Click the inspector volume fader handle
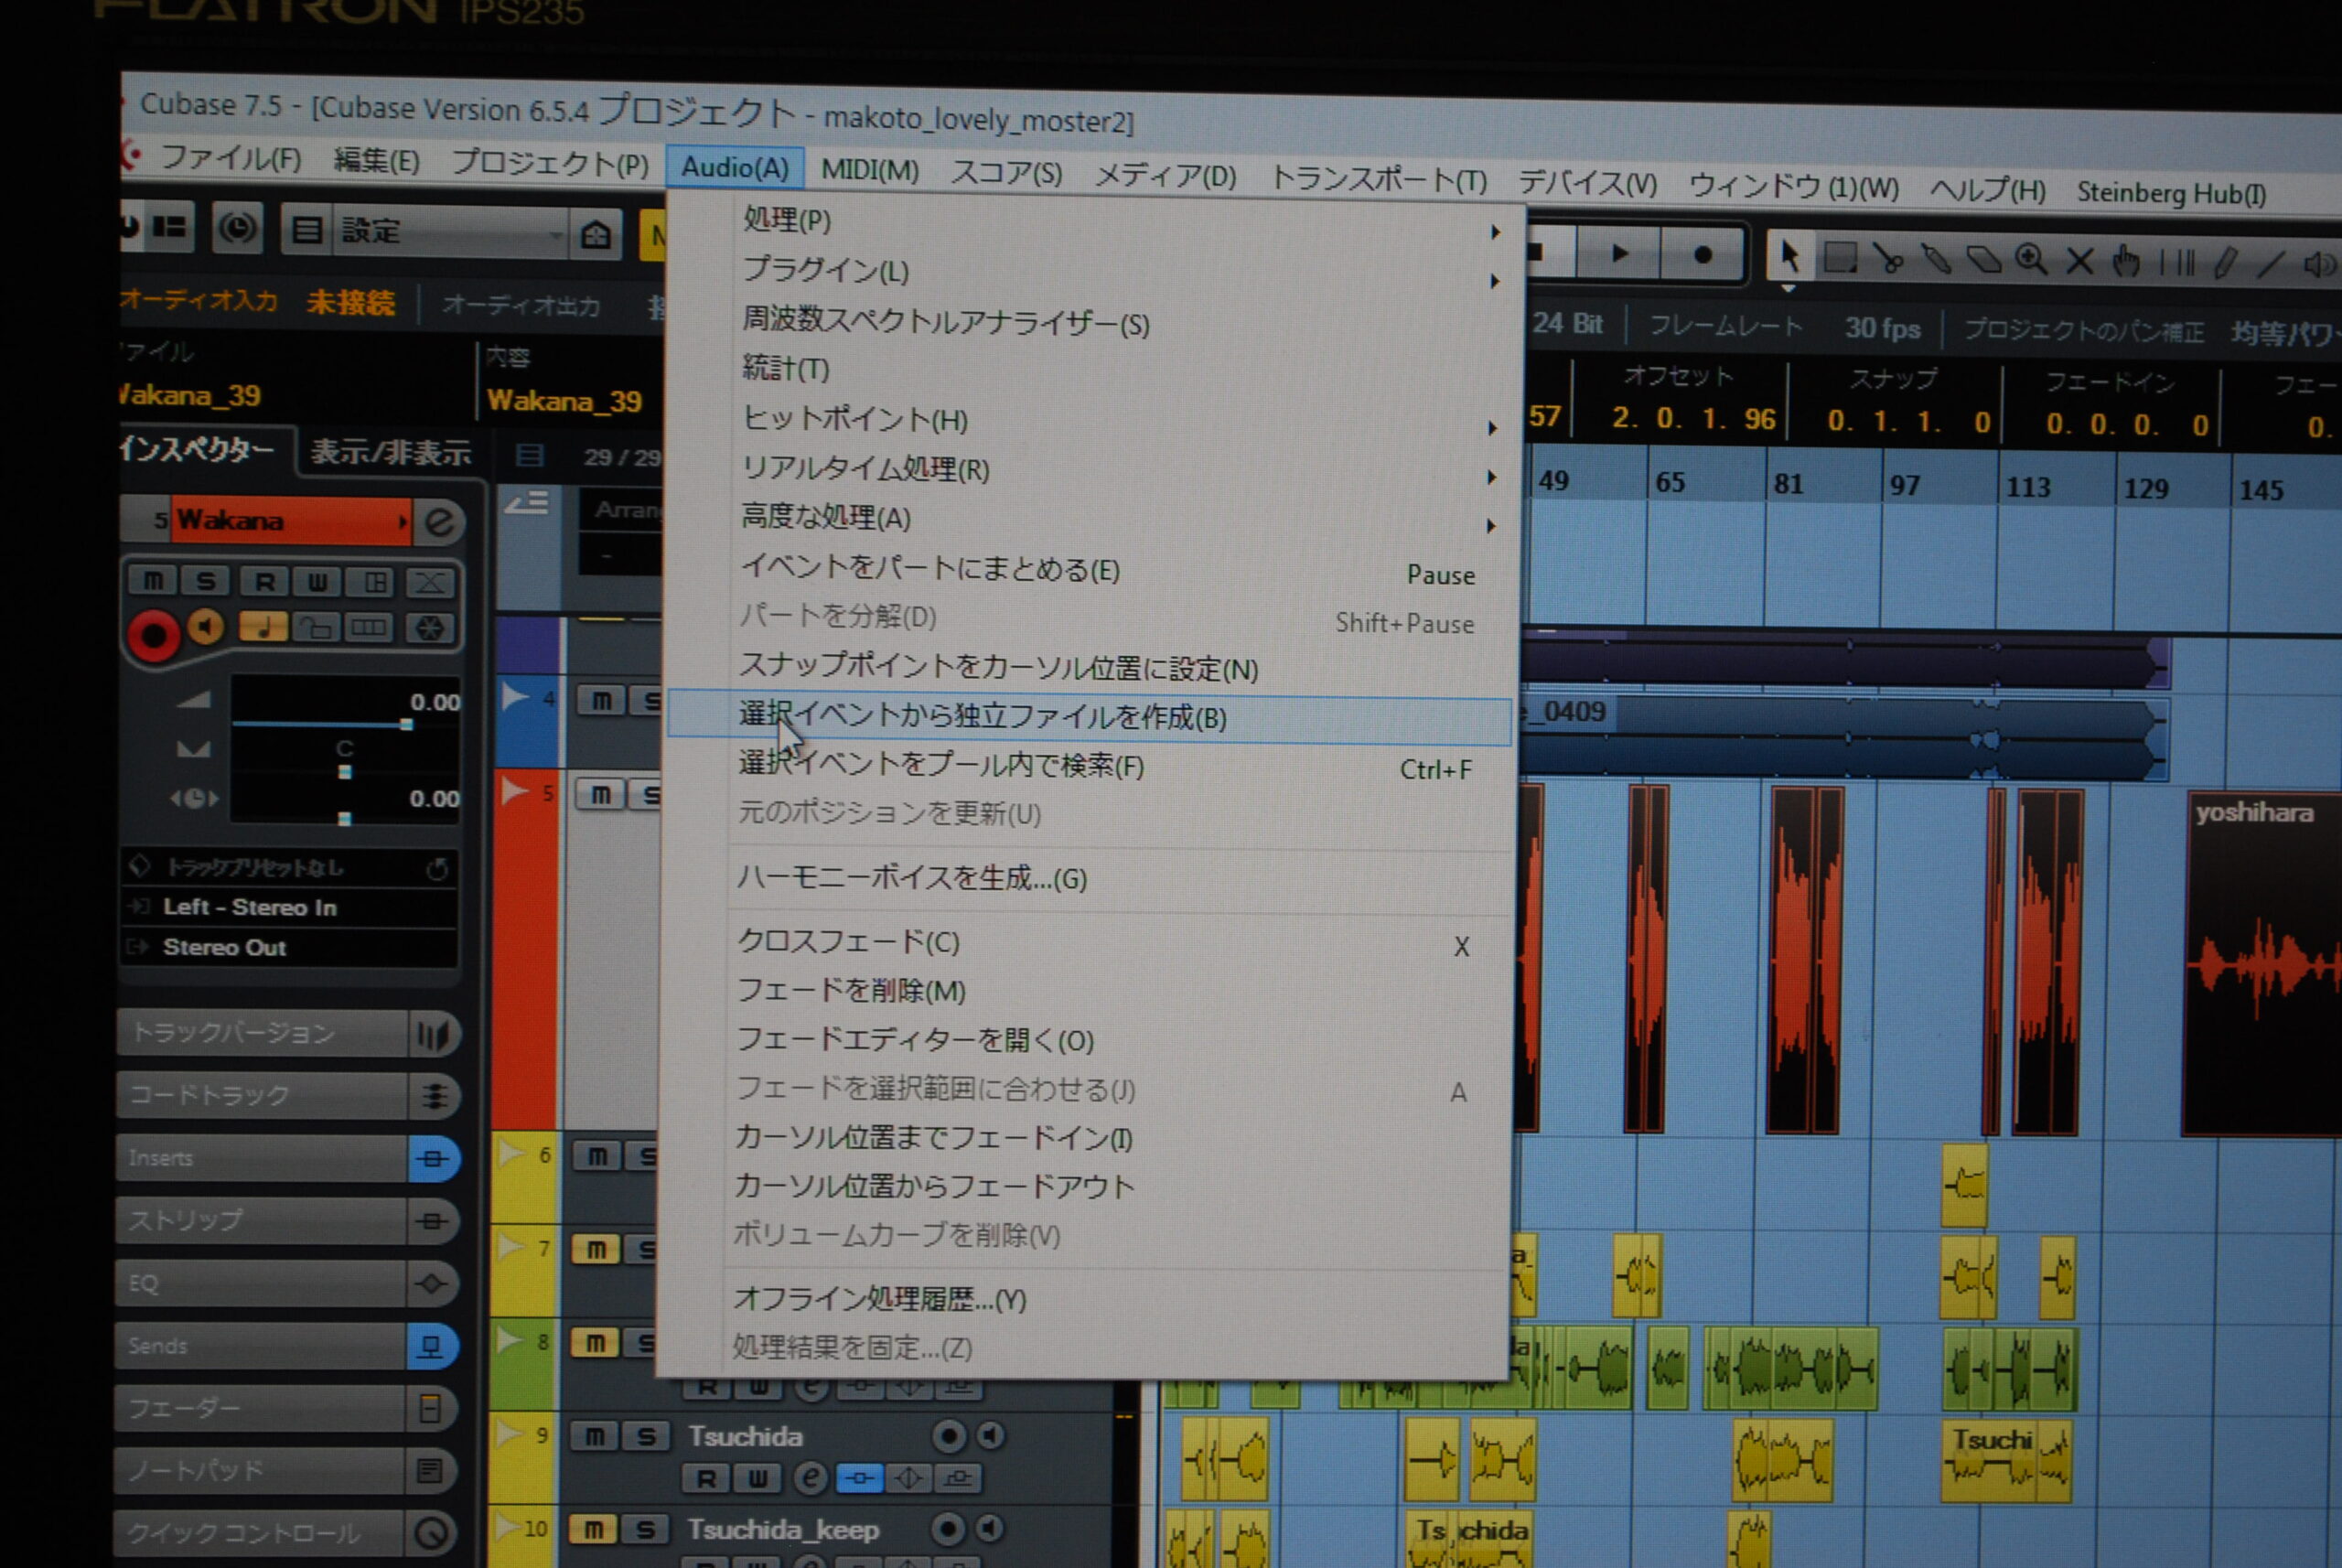Screen dimensions: 2342x1568 point(406,724)
